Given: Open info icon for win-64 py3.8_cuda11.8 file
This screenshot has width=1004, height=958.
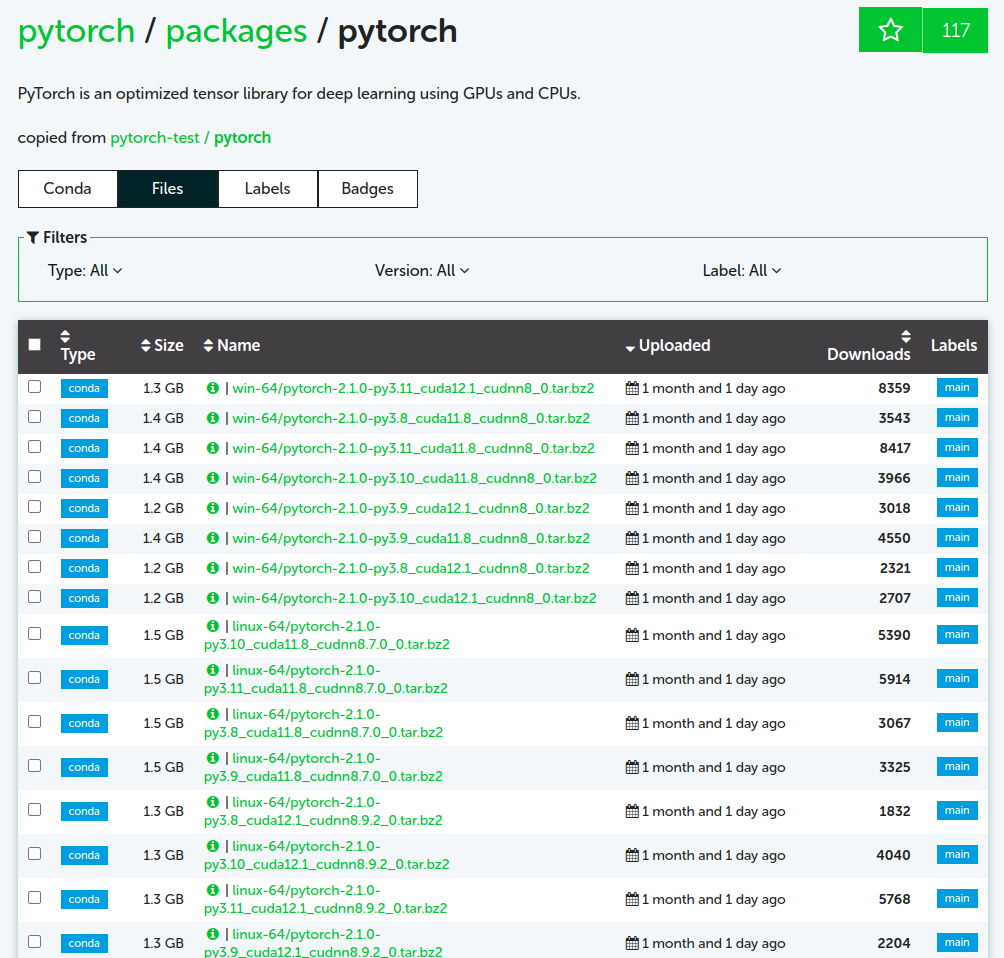Looking at the screenshot, I should click(x=213, y=418).
